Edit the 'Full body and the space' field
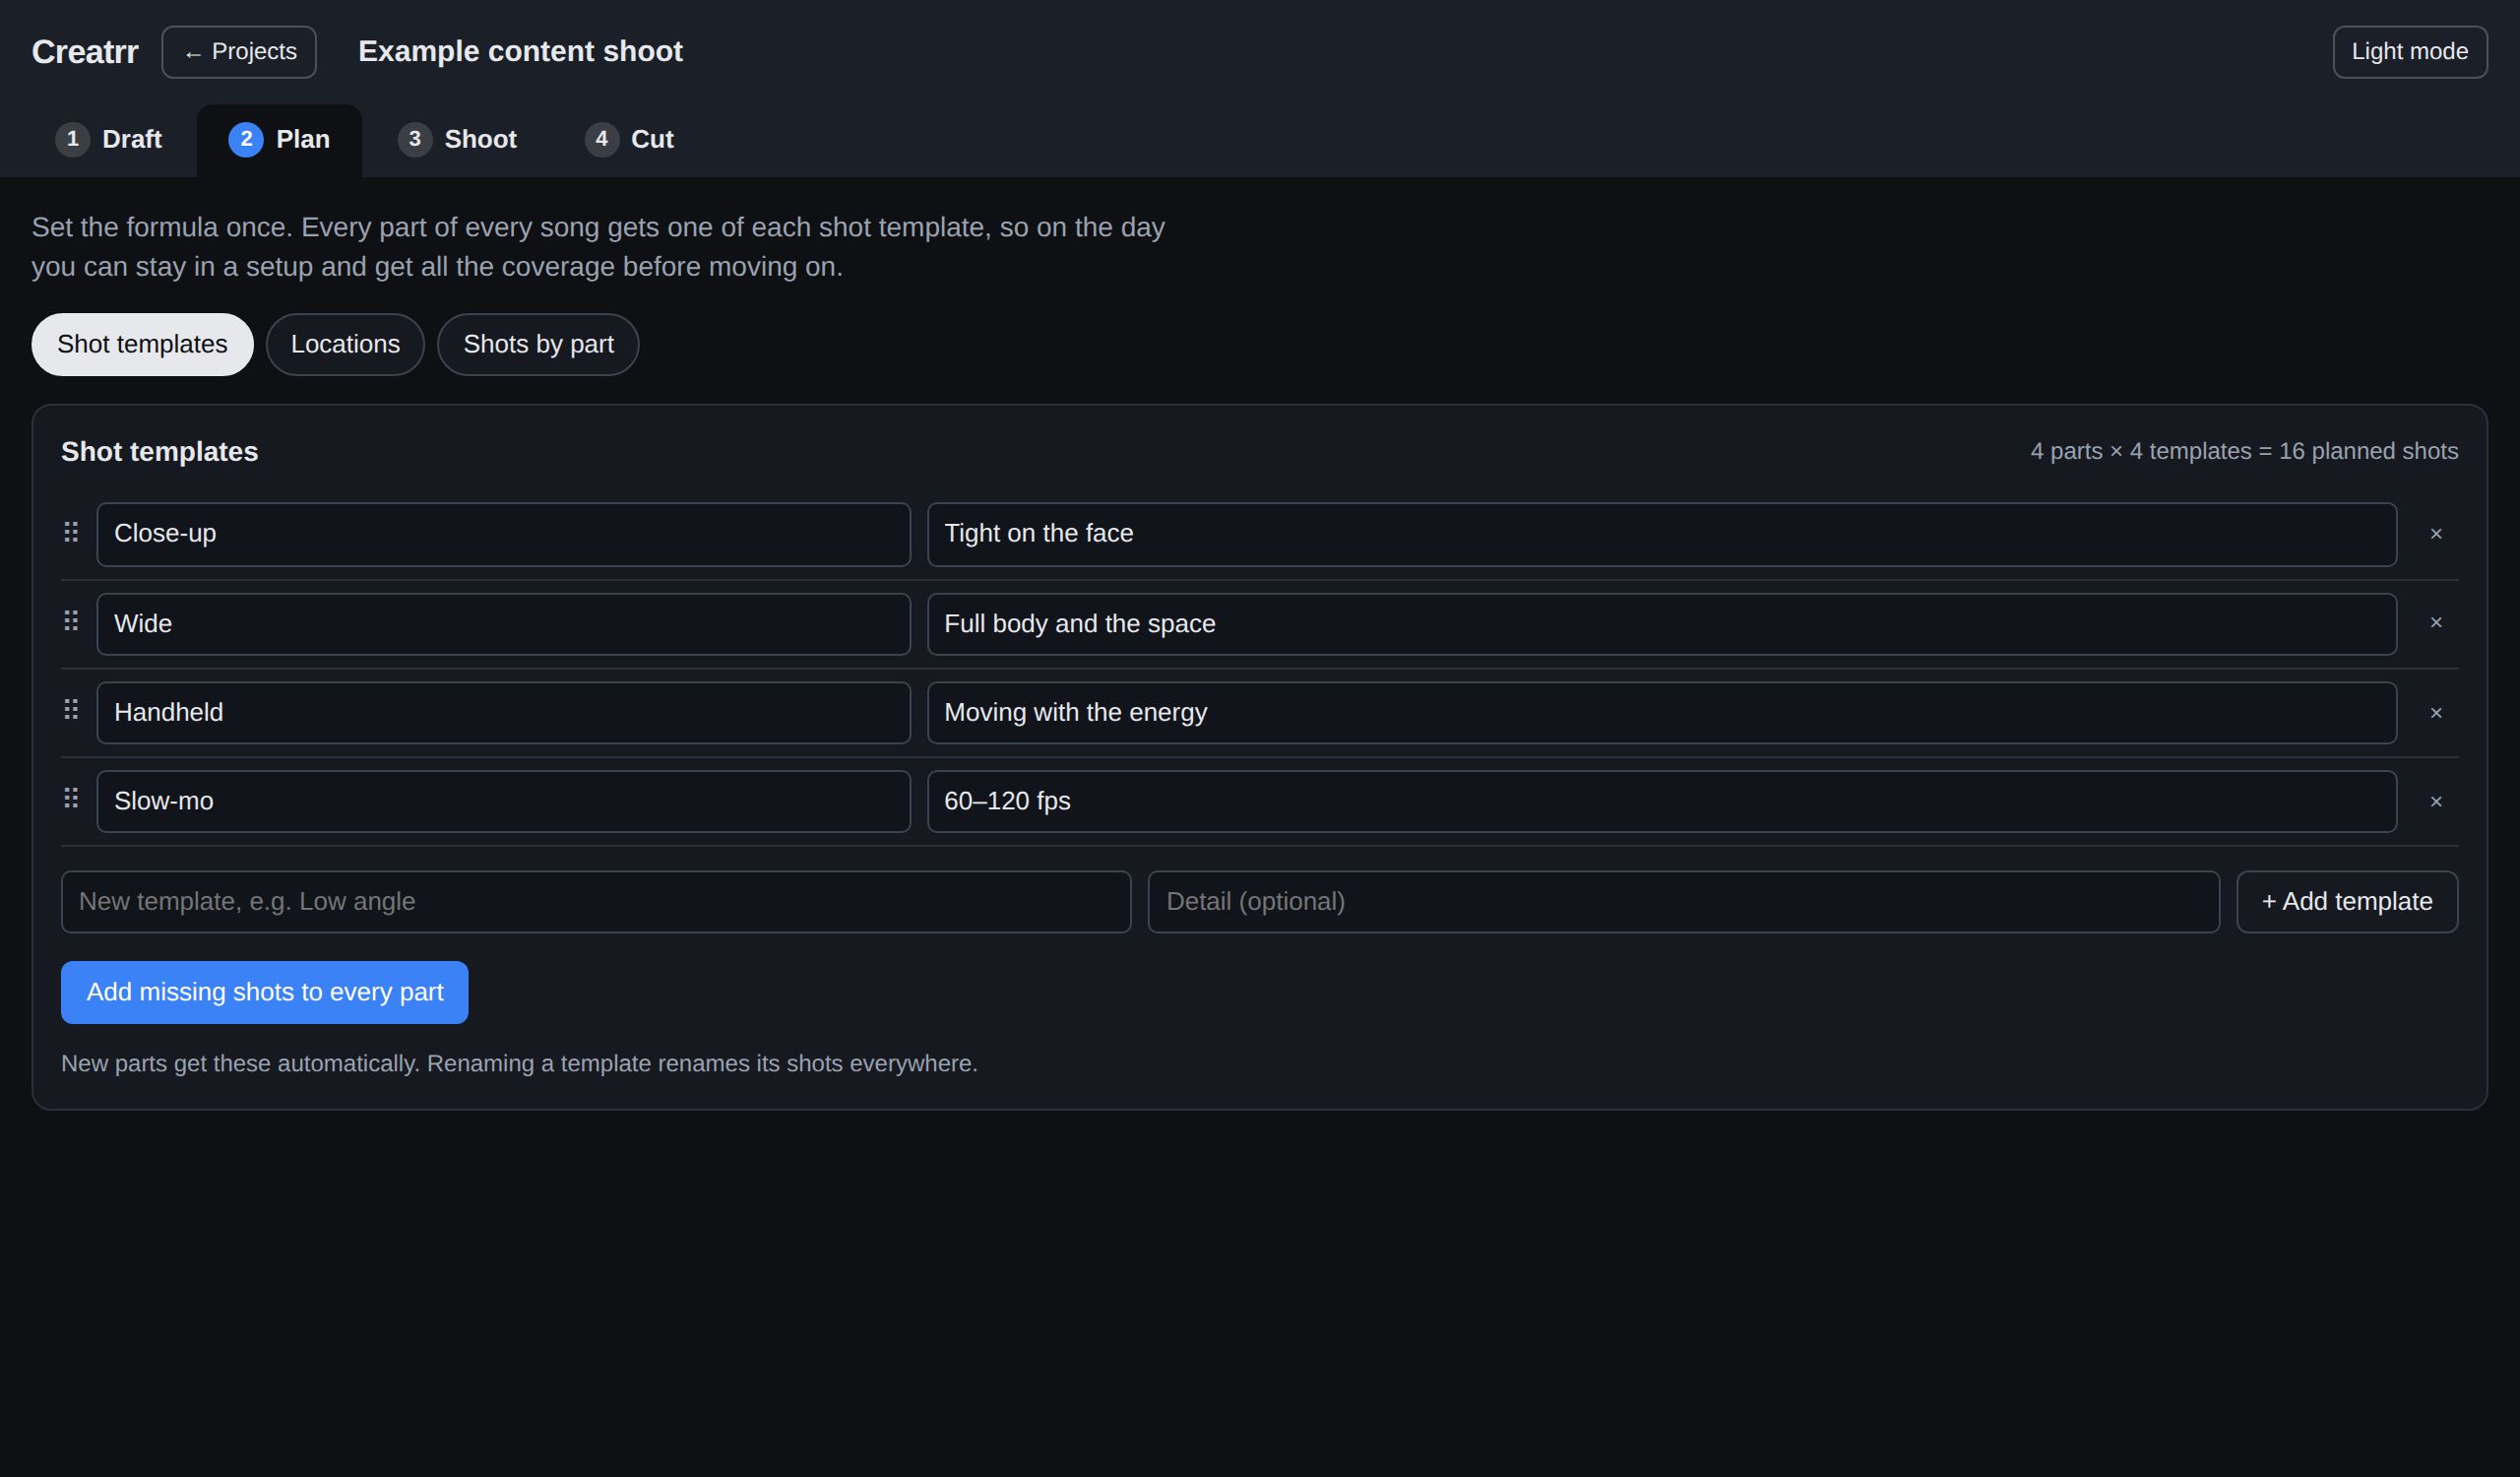This screenshot has height=1477, width=2520. [x=1662, y=624]
